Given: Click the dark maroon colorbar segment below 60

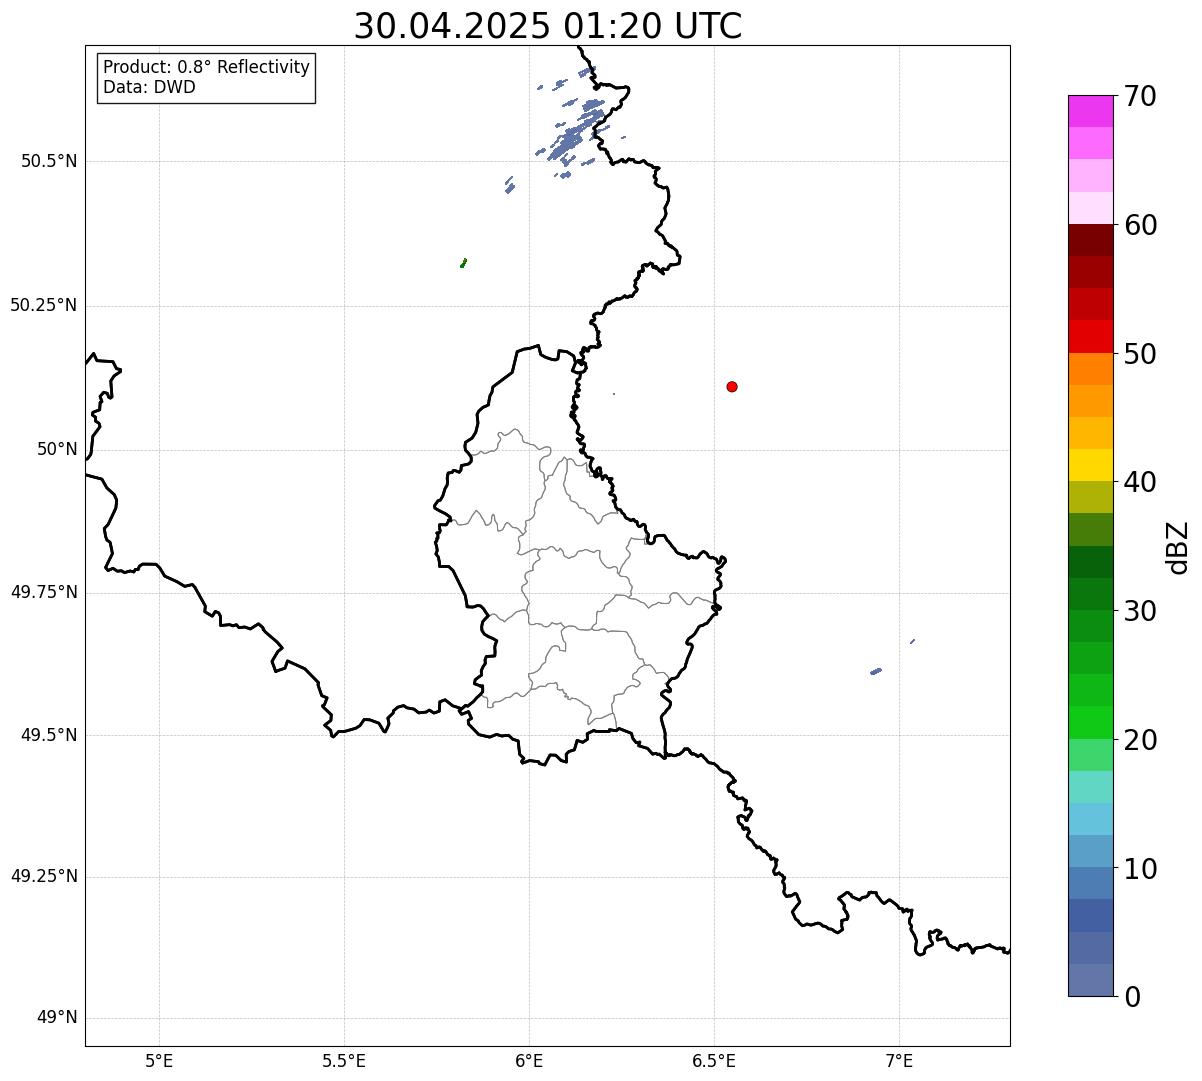Looking at the screenshot, I should (1090, 240).
